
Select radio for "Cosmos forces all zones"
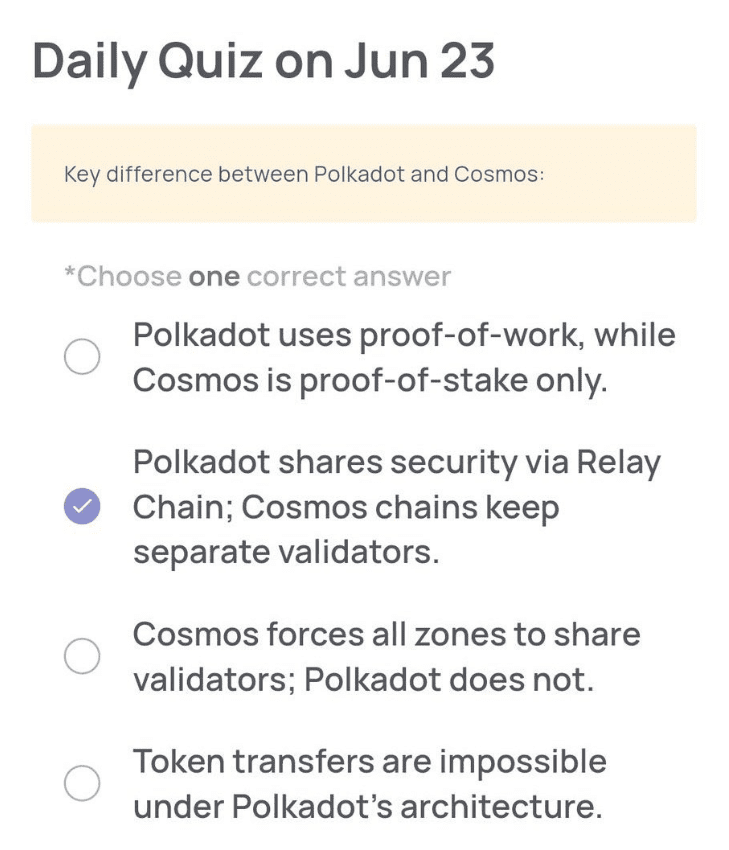(x=82, y=657)
